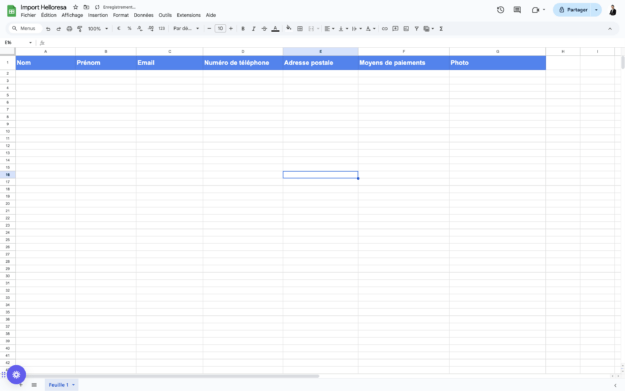
Task: Select the paint format tool
Action: 80,29
